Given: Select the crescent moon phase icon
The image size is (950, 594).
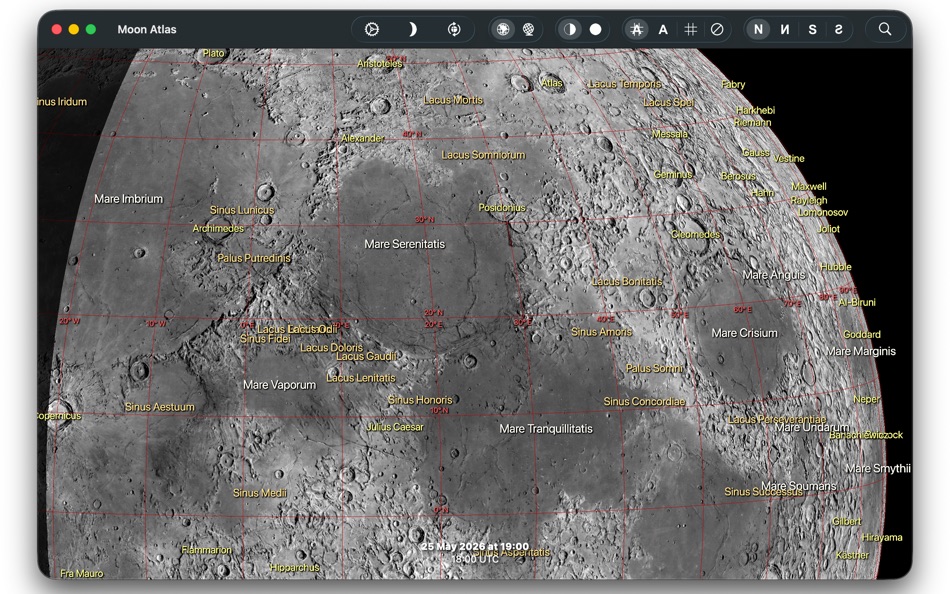Looking at the screenshot, I should tap(412, 29).
